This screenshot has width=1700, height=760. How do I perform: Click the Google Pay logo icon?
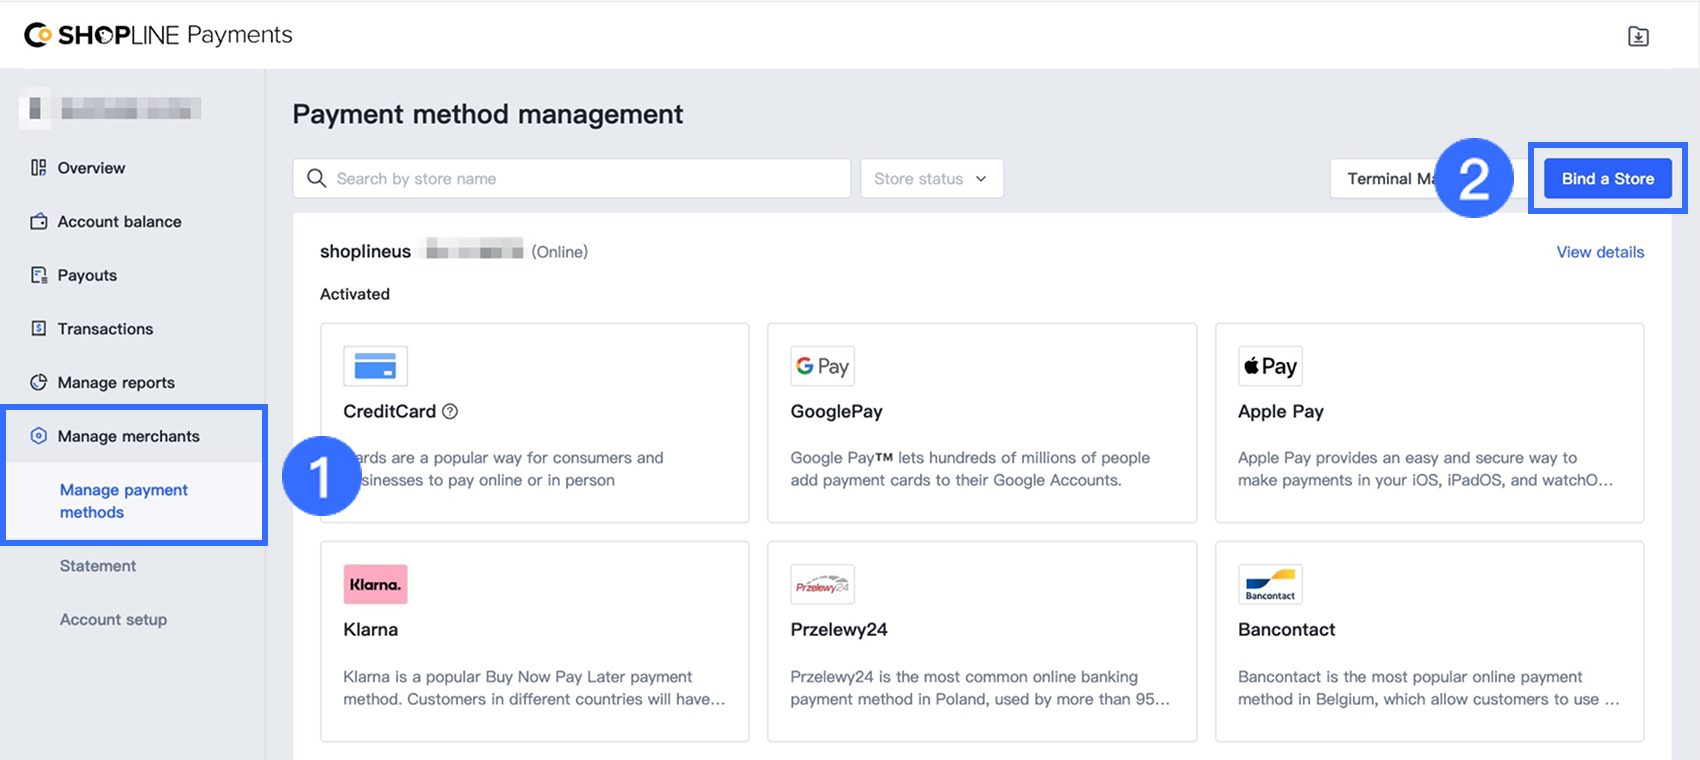coord(822,366)
